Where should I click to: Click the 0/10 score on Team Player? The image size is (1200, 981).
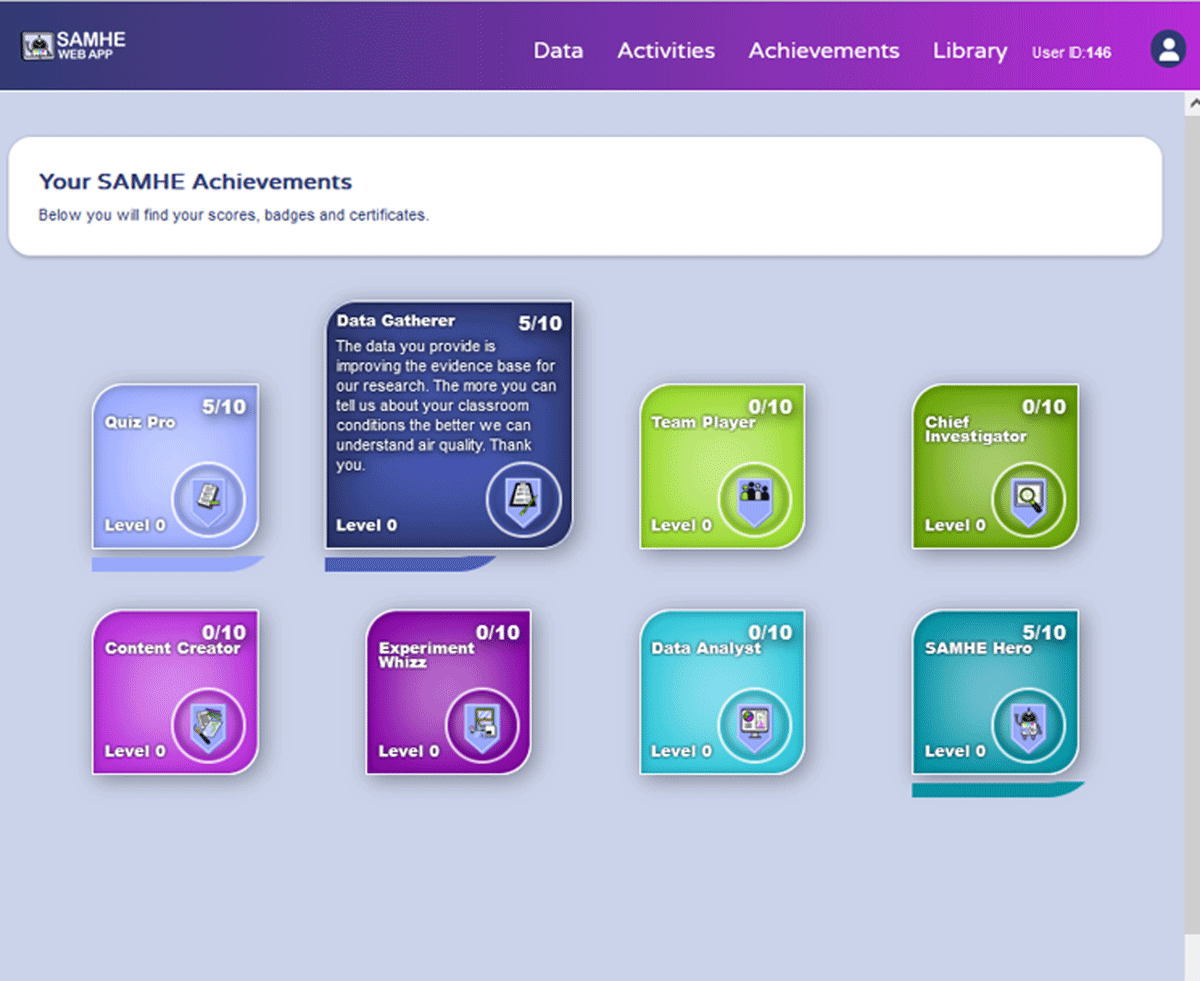click(770, 406)
